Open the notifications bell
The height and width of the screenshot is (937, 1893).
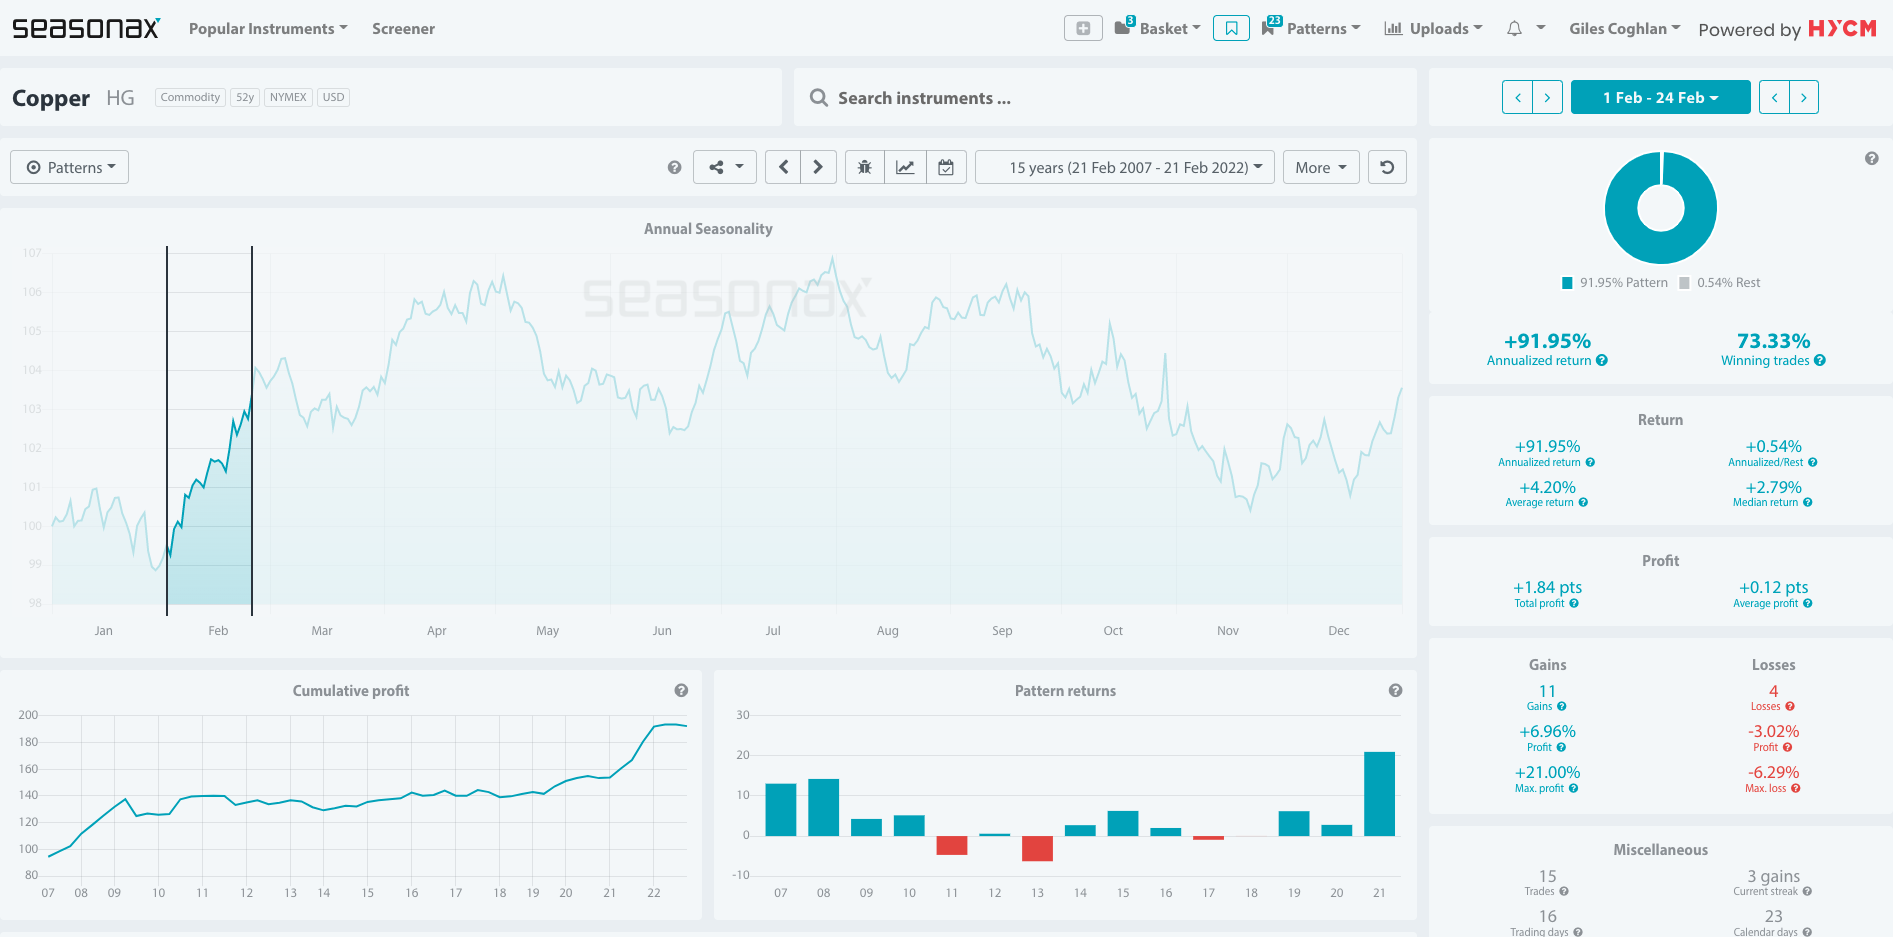tap(1514, 28)
